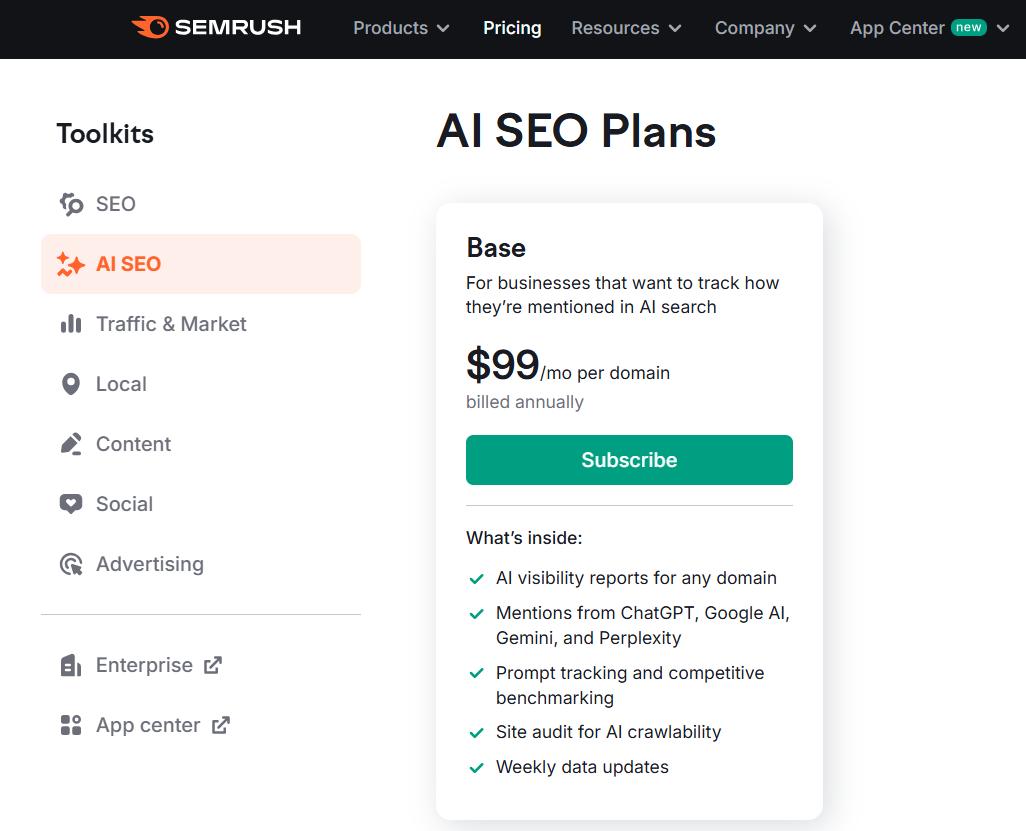Screen dimensions: 1026x831
Task: Click the AI SEO sparkles icon
Action: coord(70,263)
